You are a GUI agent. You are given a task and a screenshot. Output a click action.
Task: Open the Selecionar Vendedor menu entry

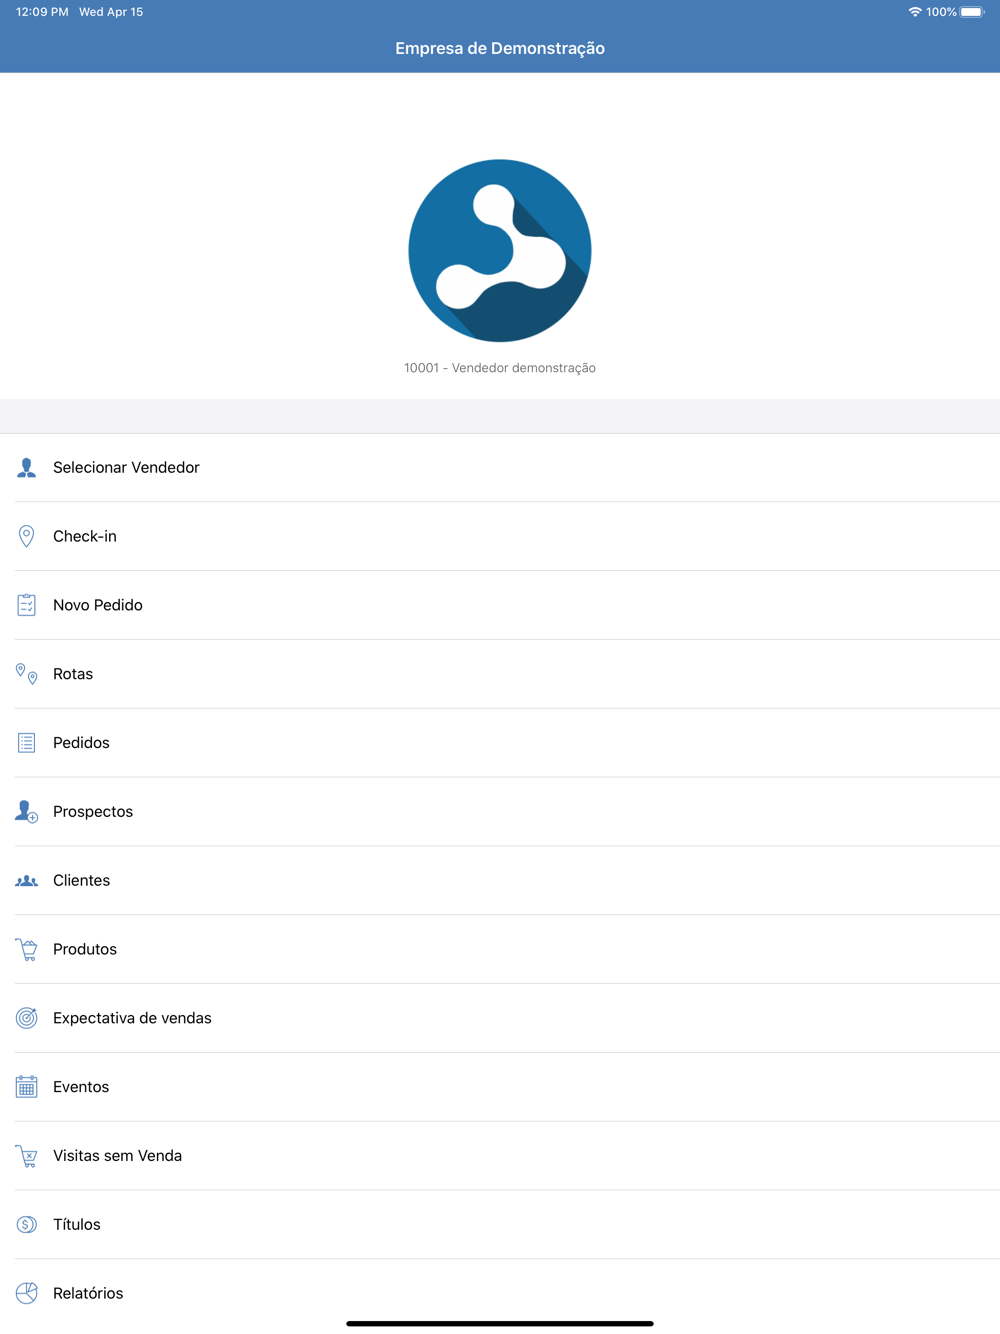point(500,467)
